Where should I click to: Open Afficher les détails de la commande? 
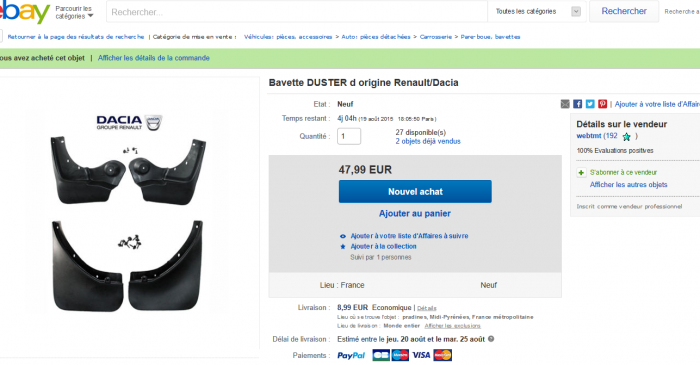[154, 58]
